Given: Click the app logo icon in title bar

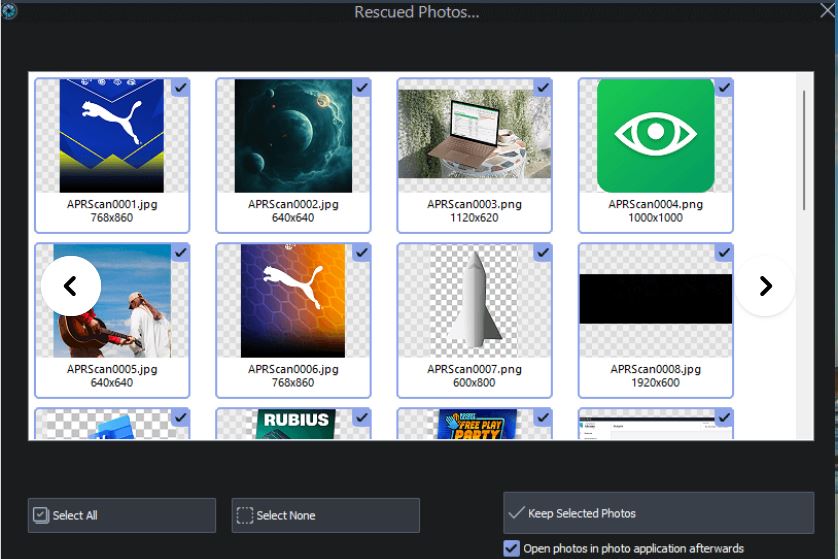Looking at the screenshot, I should click(x=9, y=11).
